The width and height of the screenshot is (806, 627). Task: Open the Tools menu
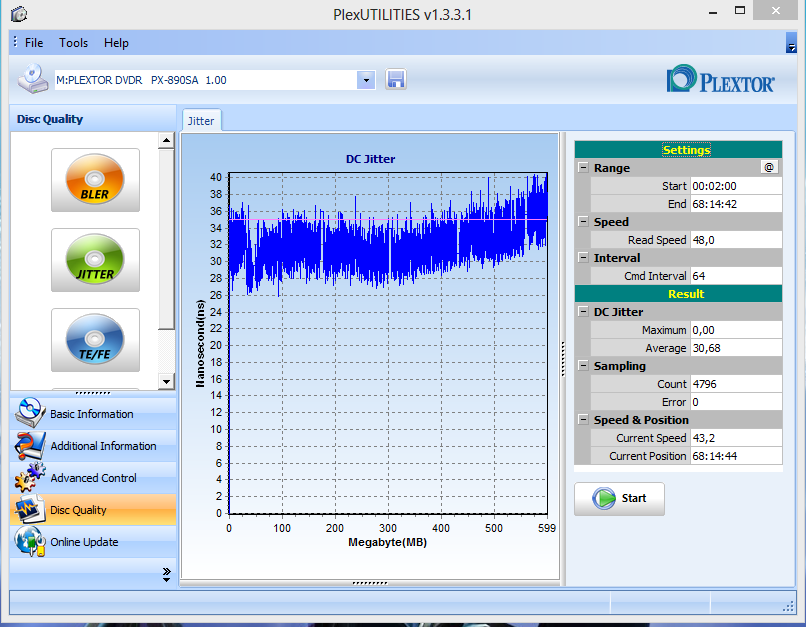tap(74, 43)
